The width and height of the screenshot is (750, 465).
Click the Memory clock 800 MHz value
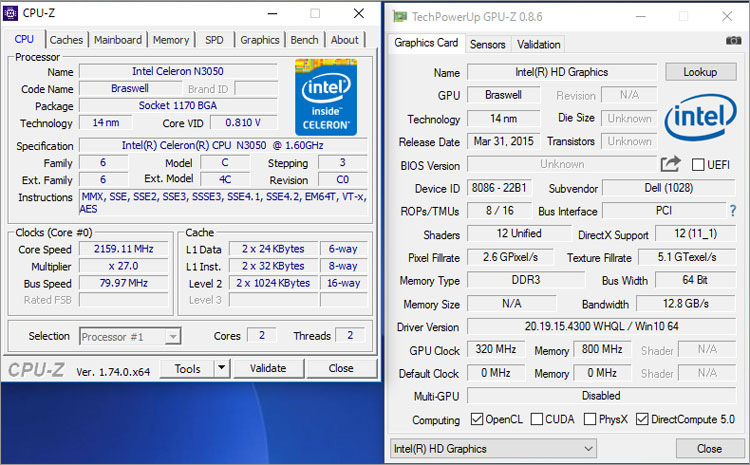[x=602, y=349]
